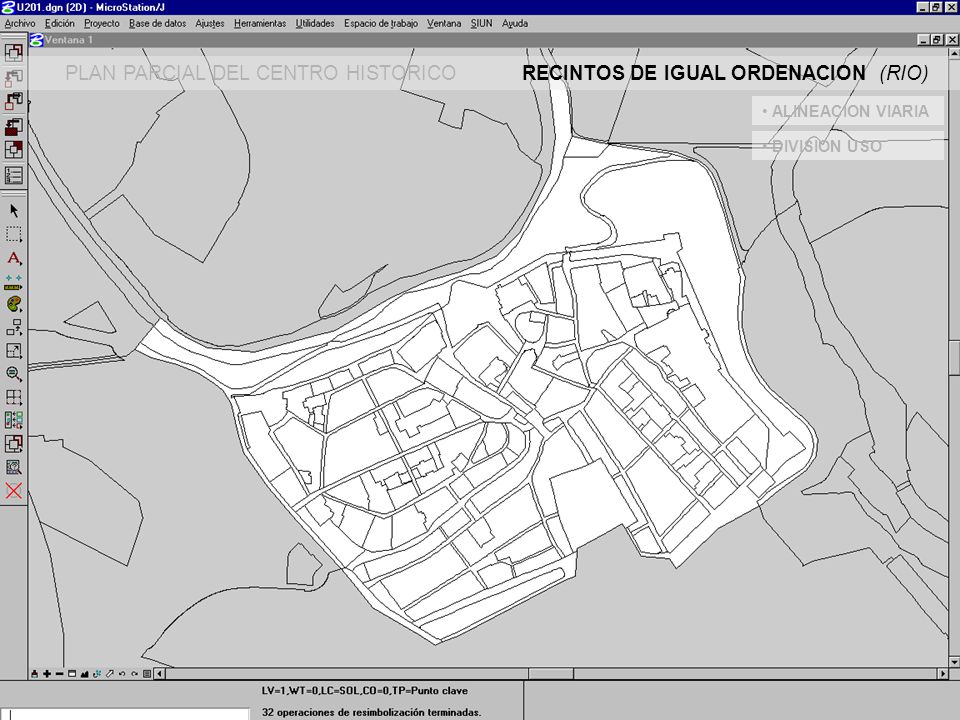Close the Ventana 1 view window
The image size is (960, 720).
pyautogui.click(x=951, y=40)
